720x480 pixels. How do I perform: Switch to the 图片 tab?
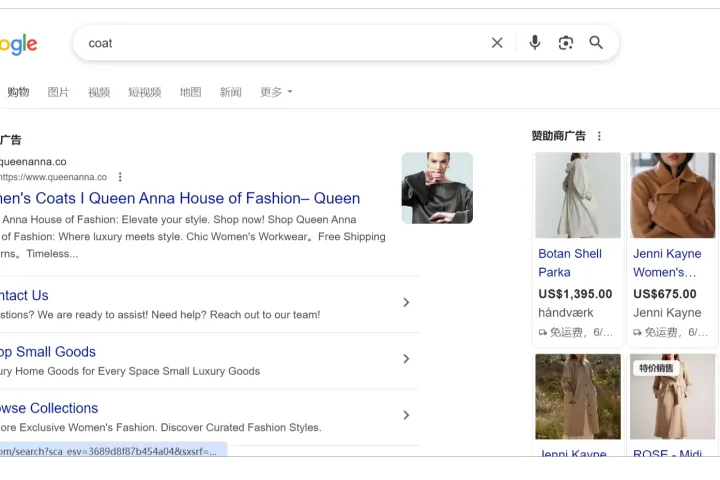(59, 92)
